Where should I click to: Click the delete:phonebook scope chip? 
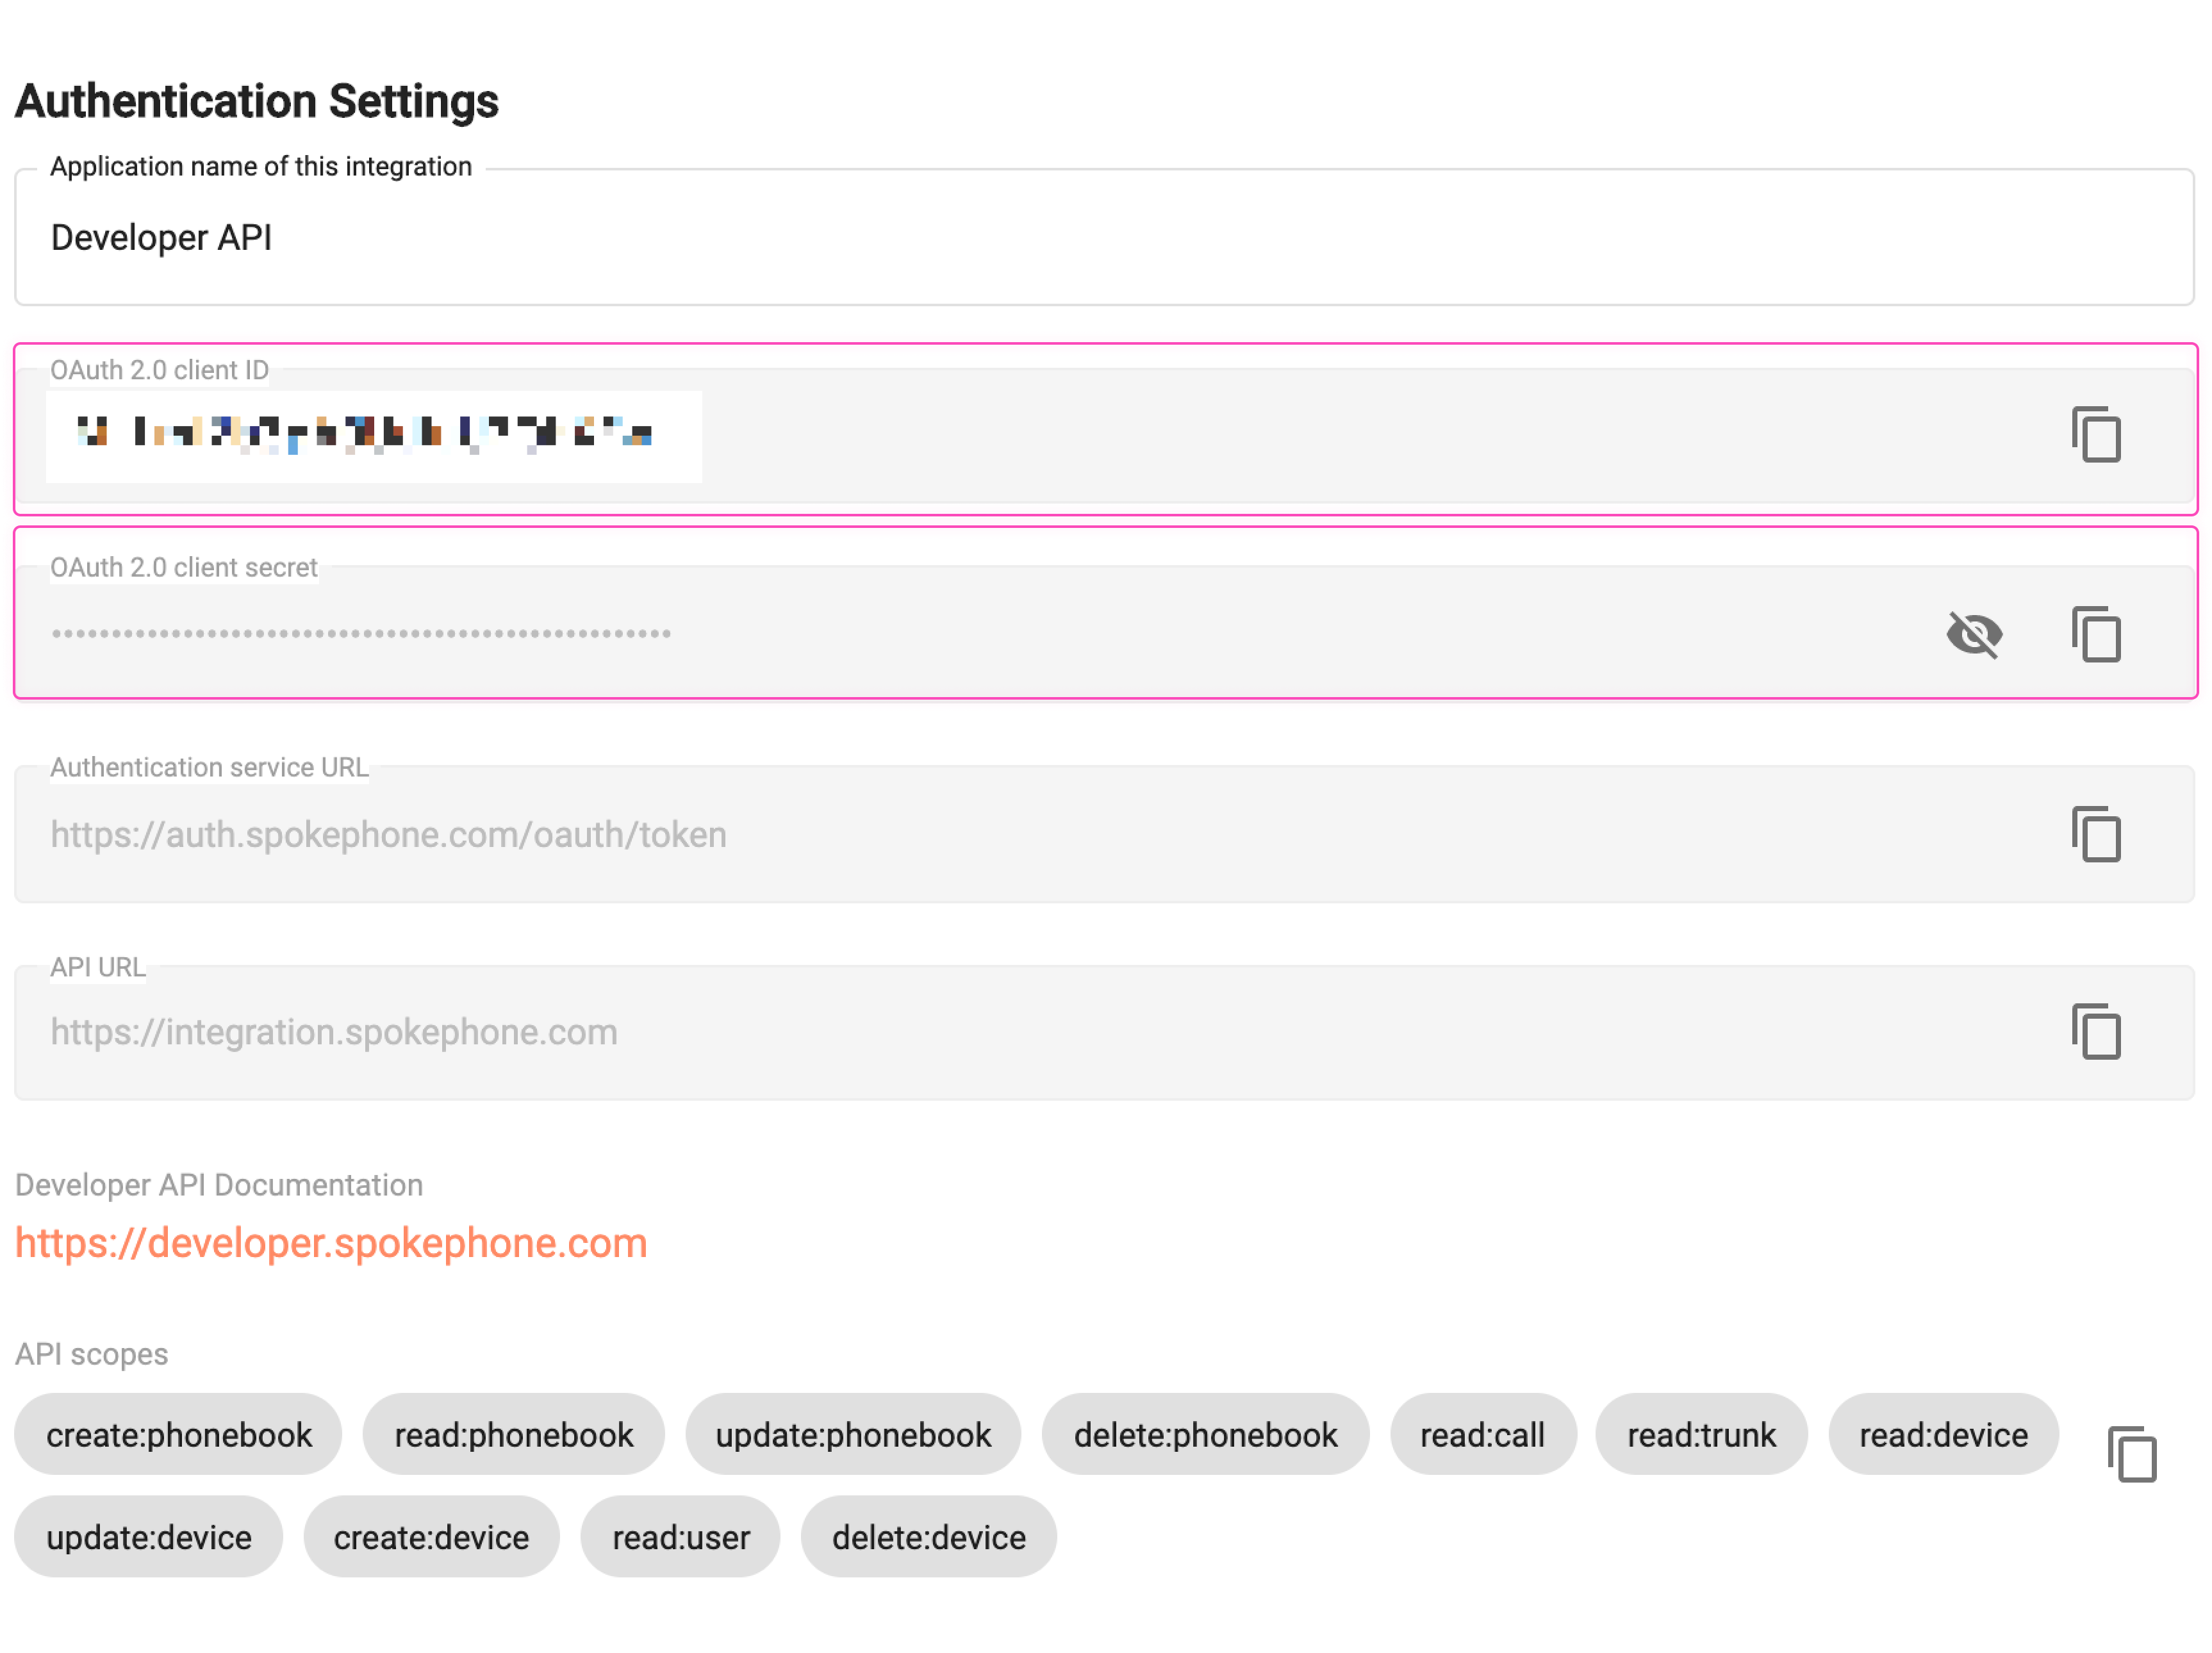(x=1205, y=1434)
